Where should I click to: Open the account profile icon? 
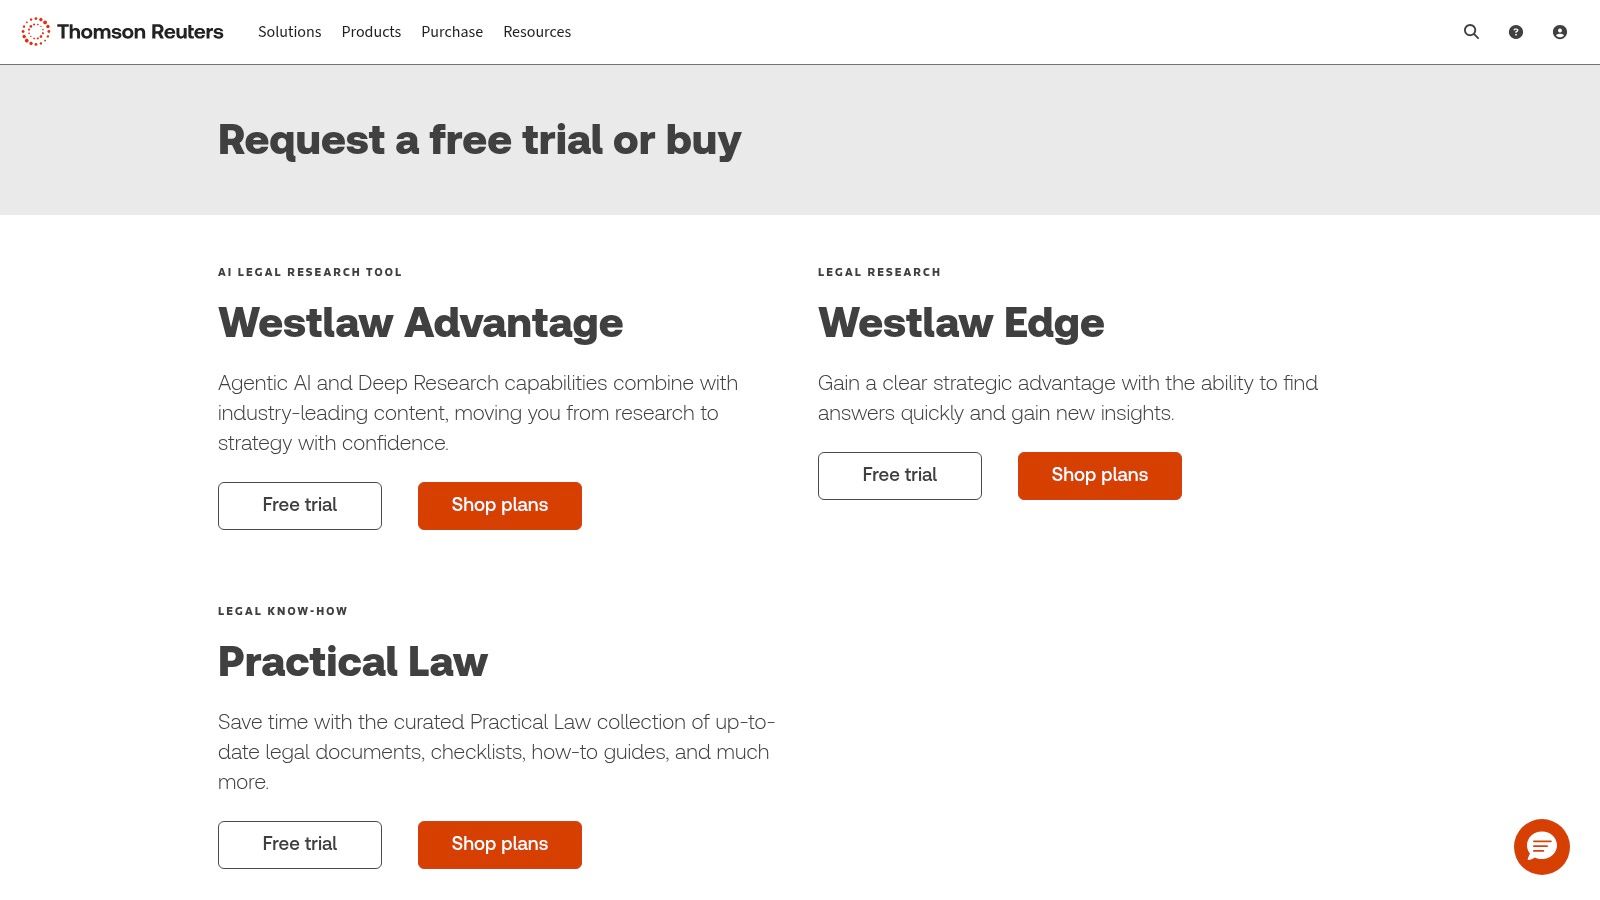1559,31
